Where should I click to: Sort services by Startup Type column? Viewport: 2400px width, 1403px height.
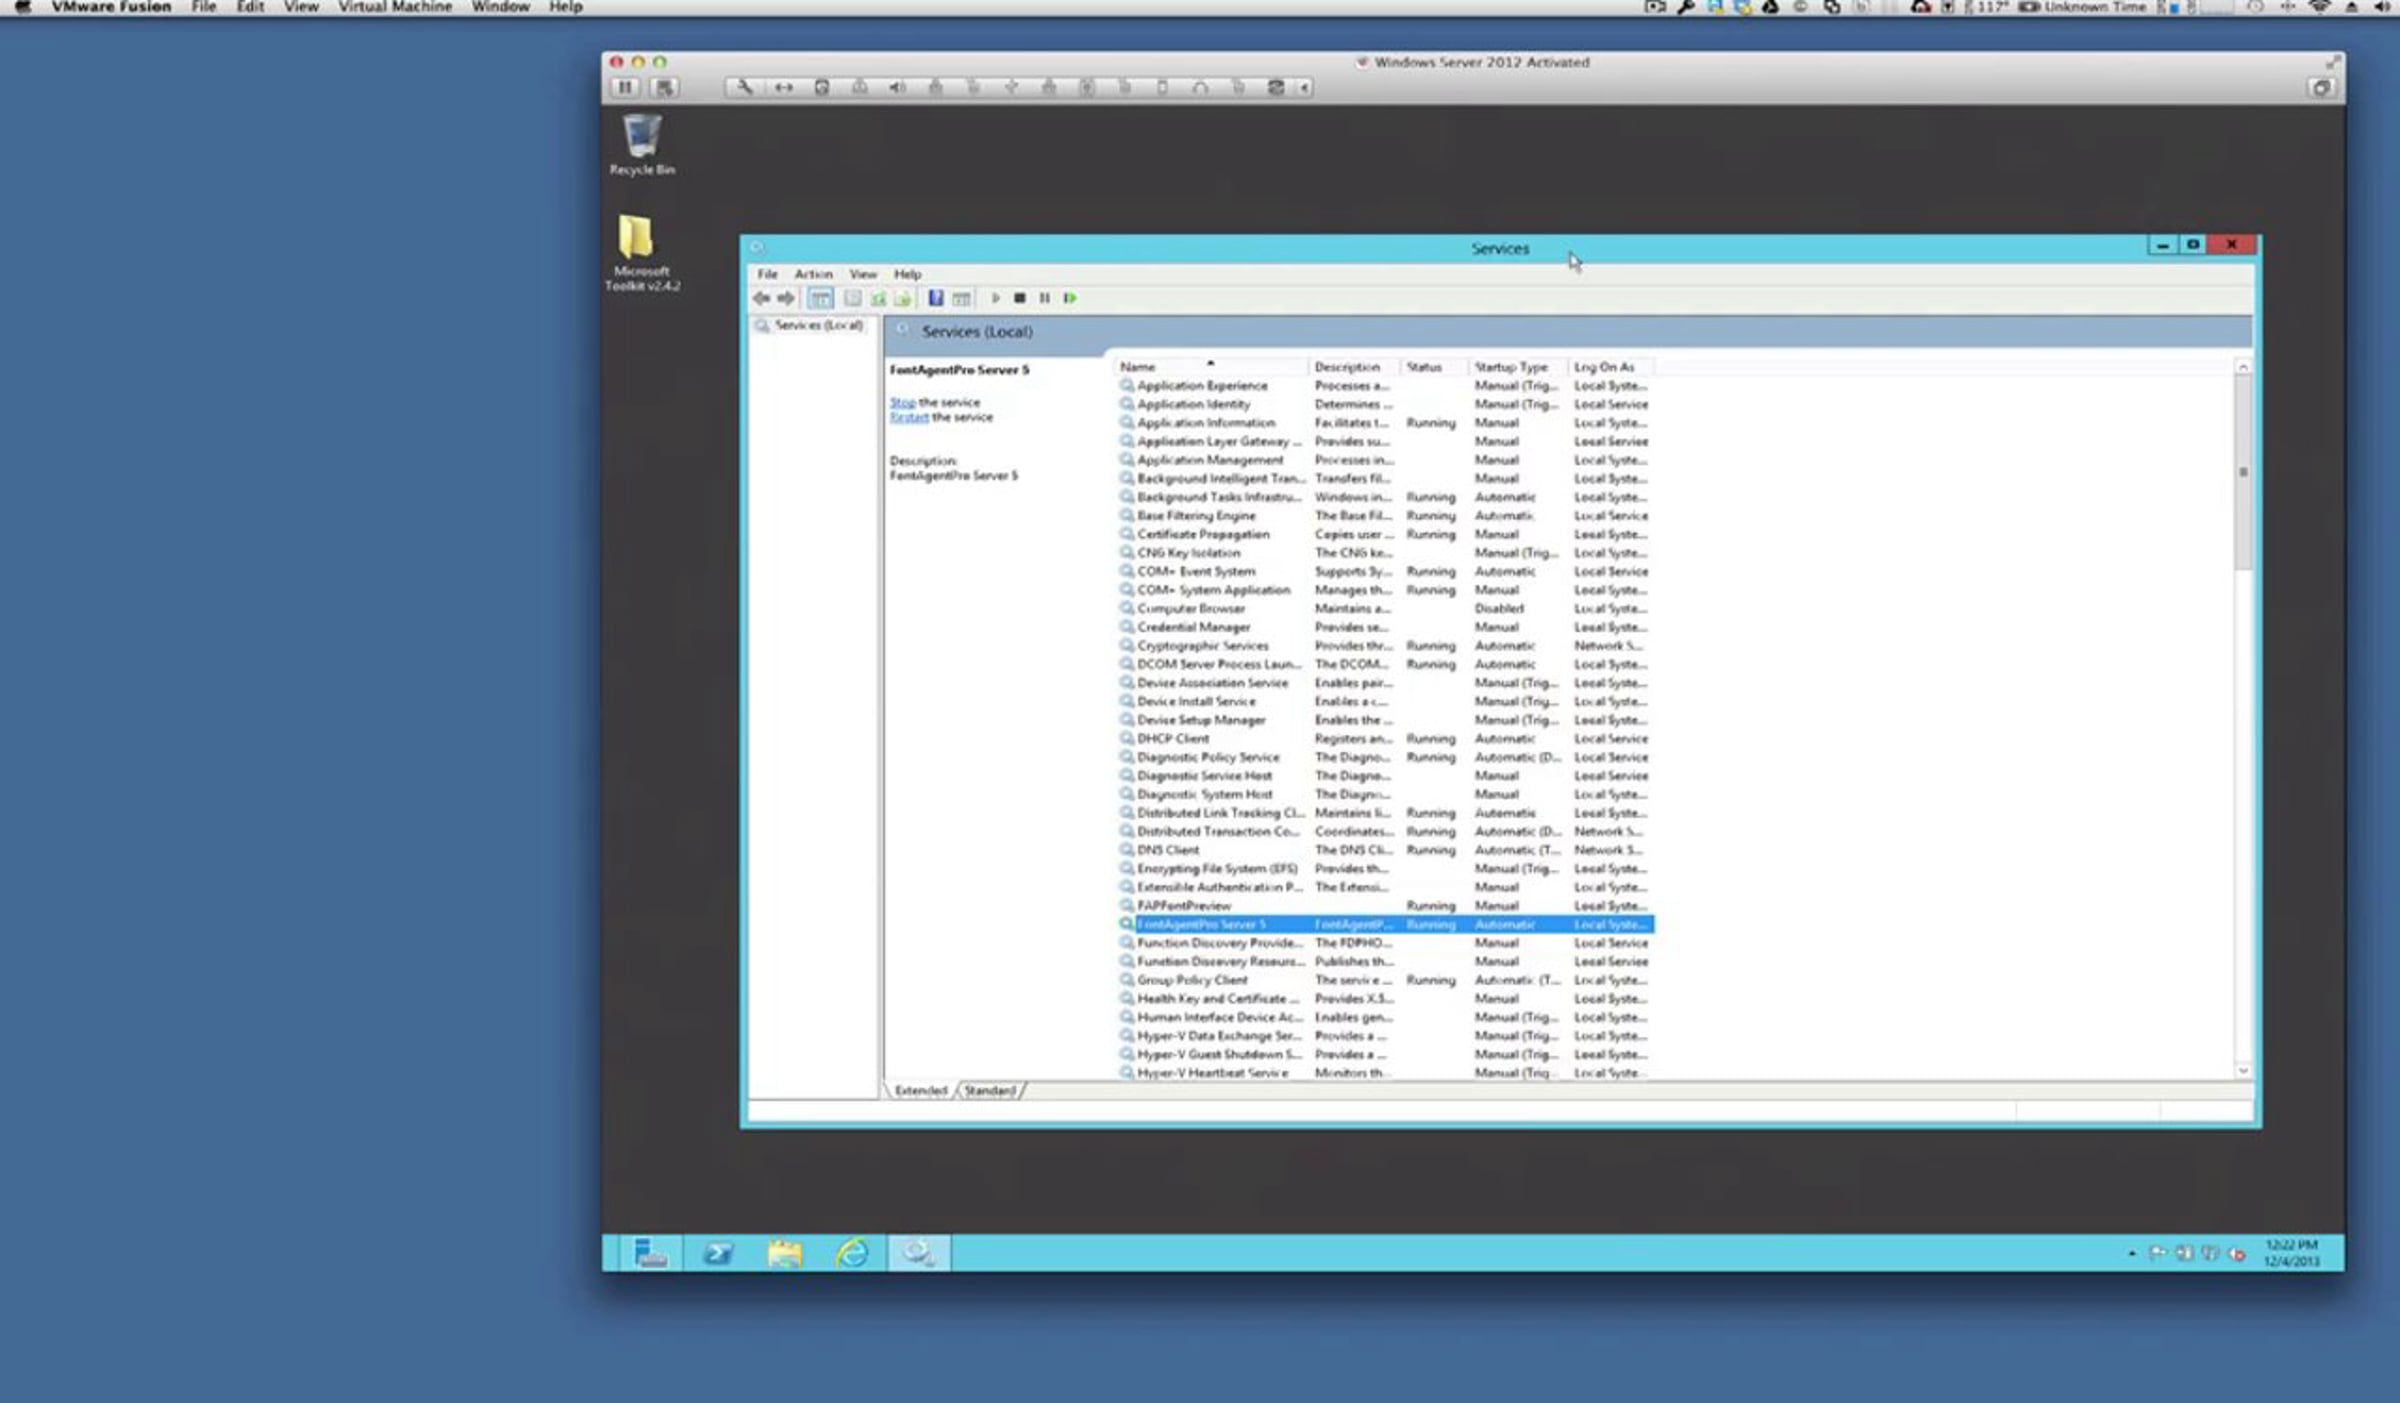[1510, 367]
